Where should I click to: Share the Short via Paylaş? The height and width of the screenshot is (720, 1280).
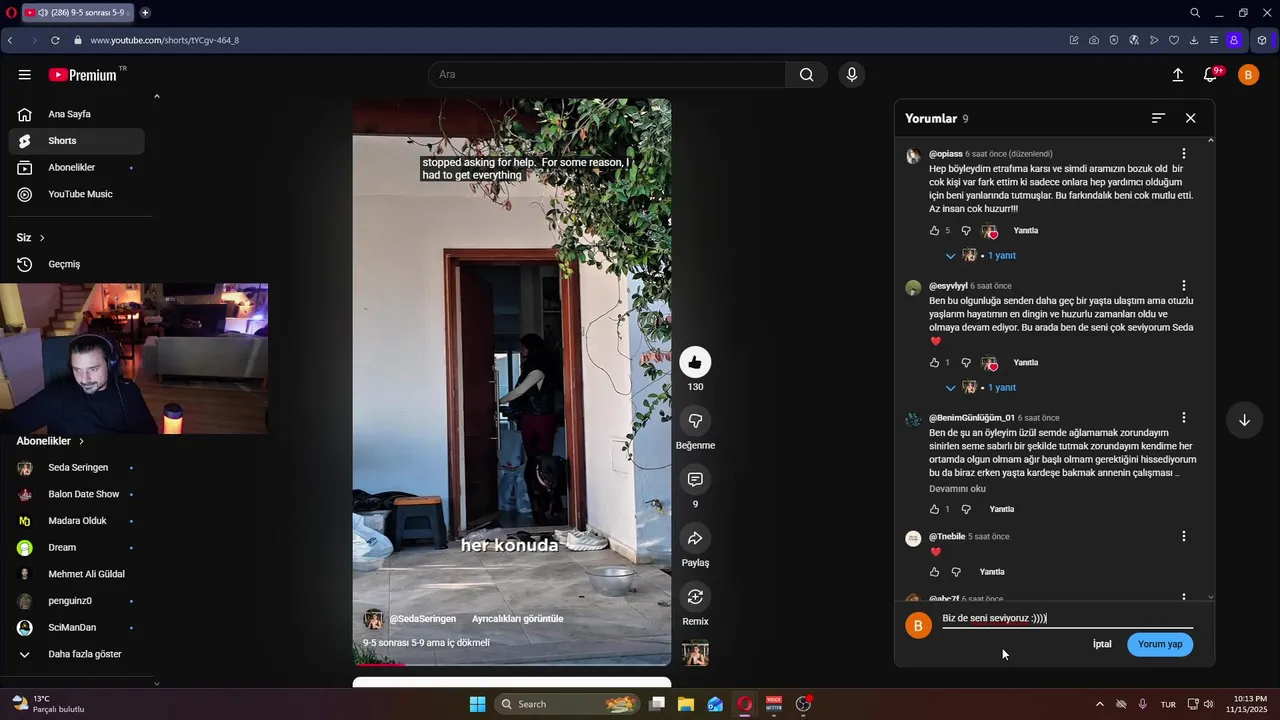695,538
